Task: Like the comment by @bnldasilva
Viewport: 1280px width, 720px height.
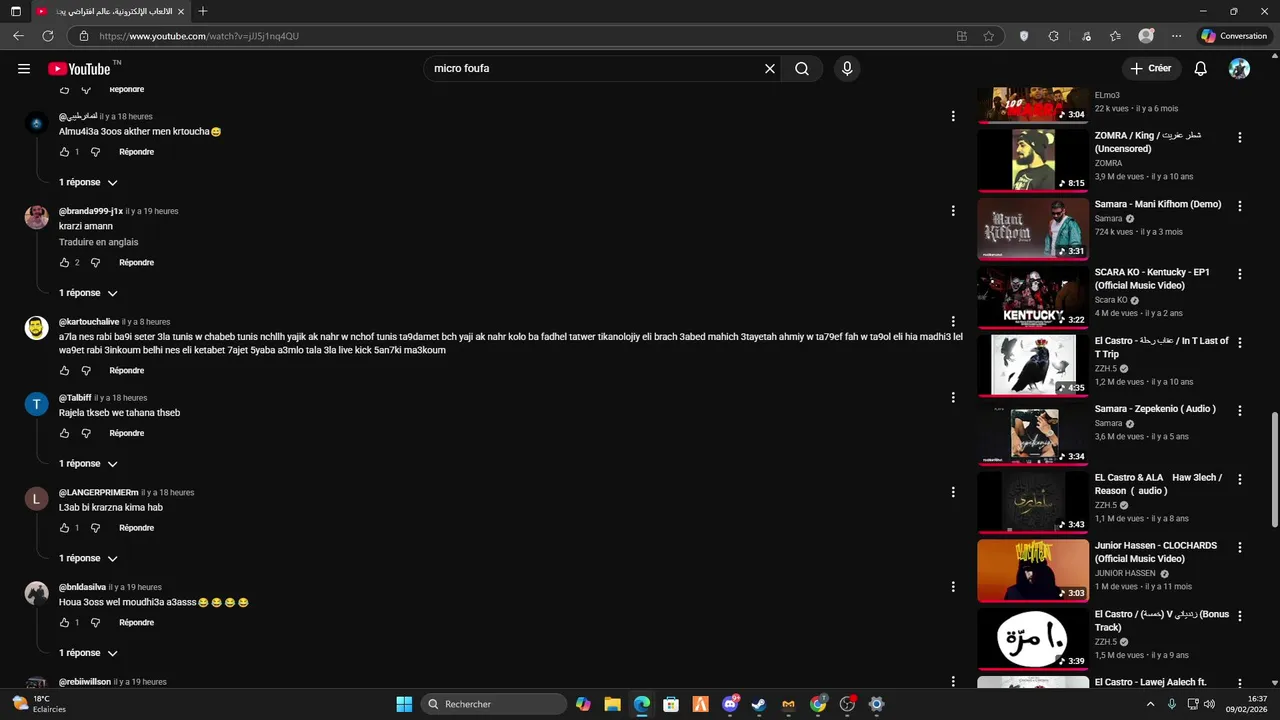Action: (64, 623)
